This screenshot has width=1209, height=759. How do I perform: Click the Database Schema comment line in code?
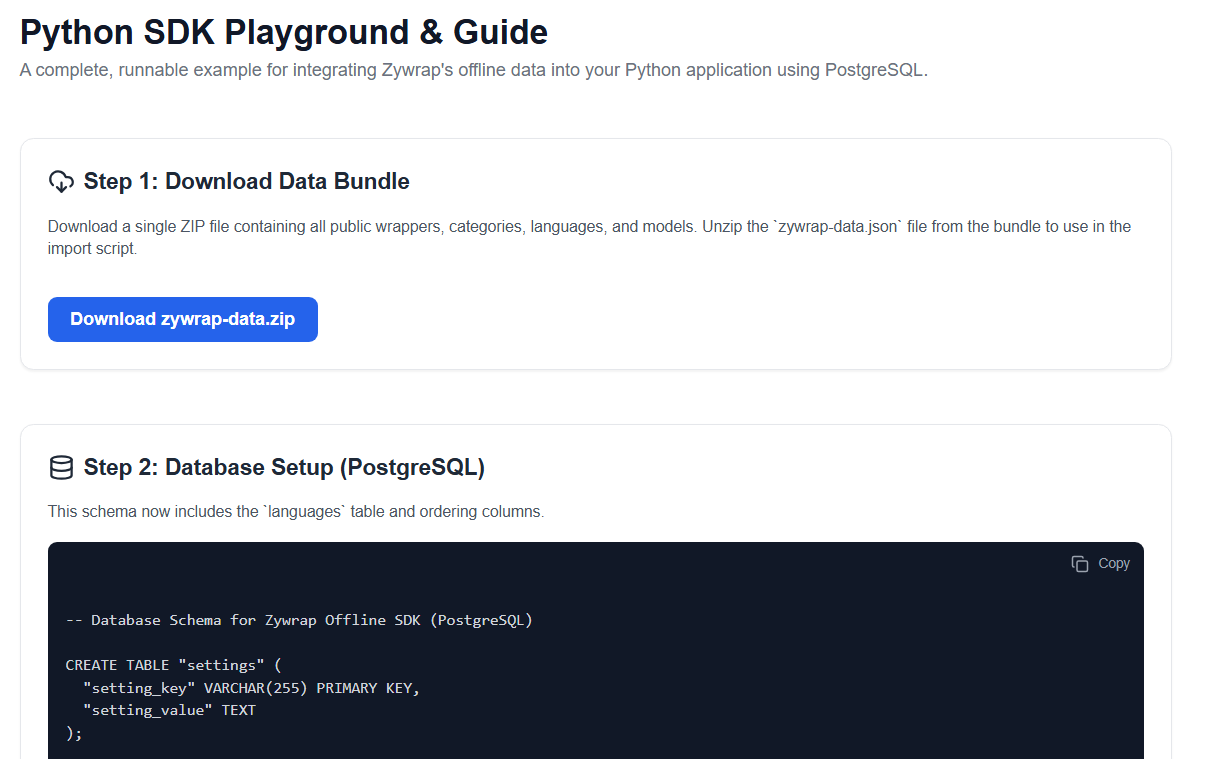pyautogui.click(x=299, y=620)
